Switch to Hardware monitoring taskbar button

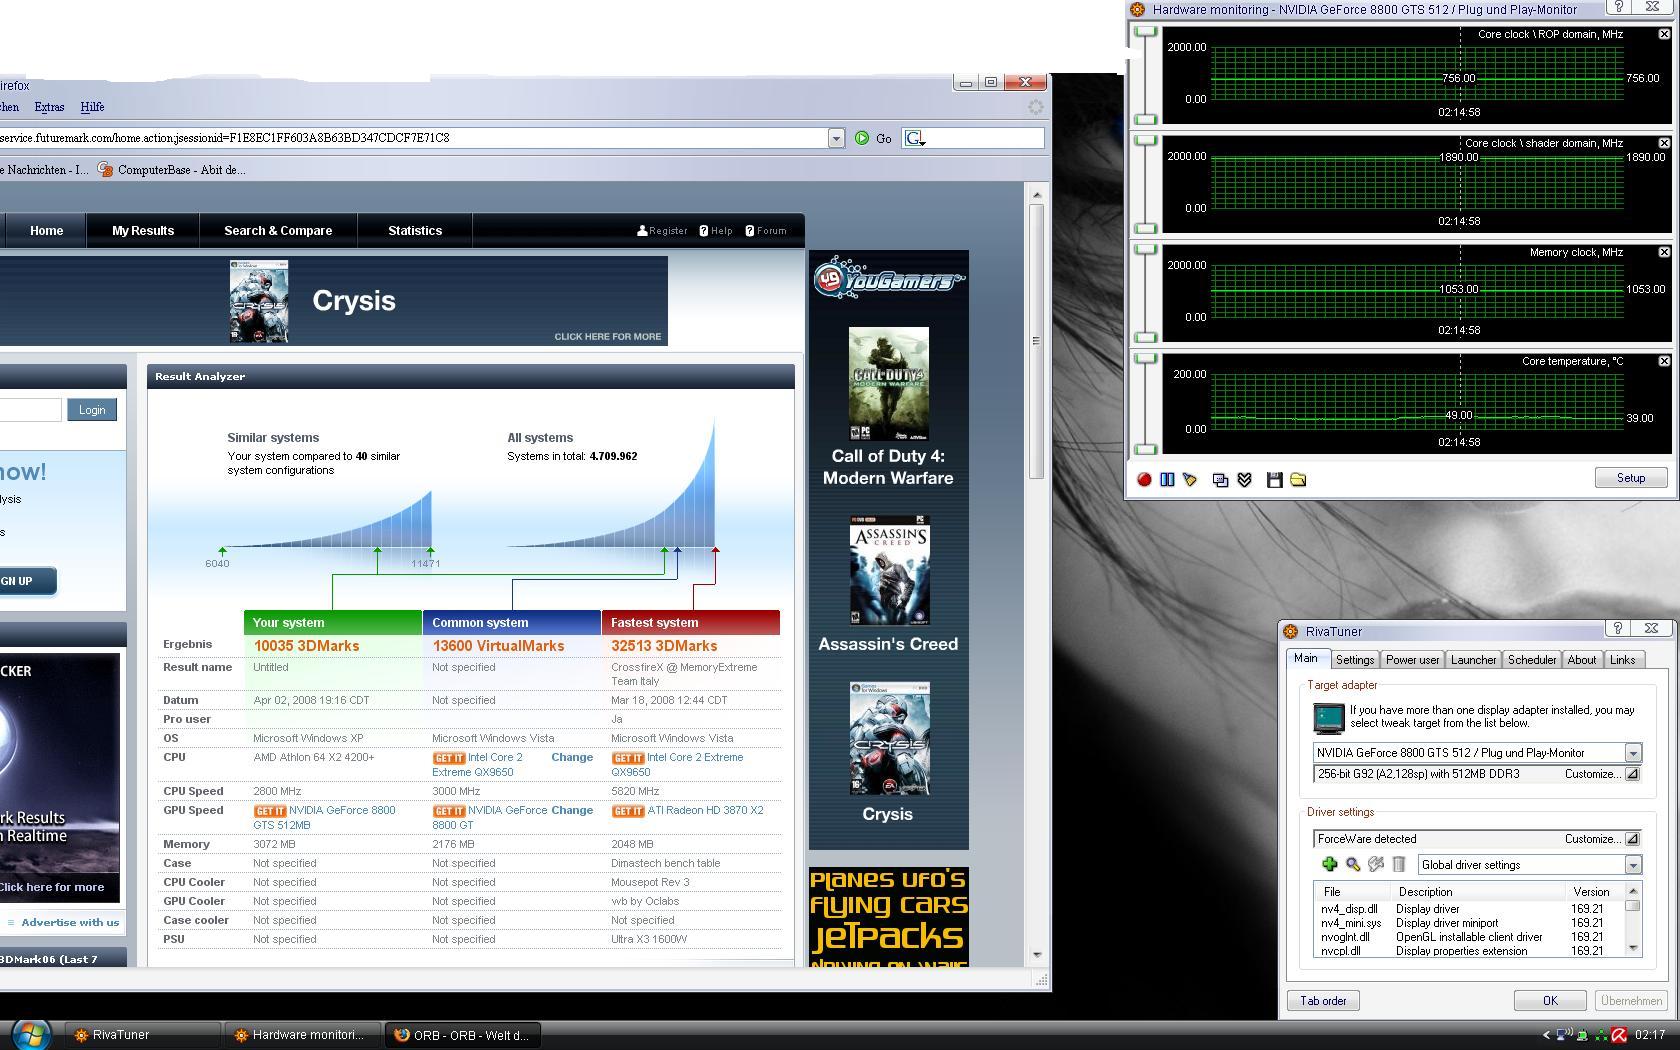click(301, 1035)
